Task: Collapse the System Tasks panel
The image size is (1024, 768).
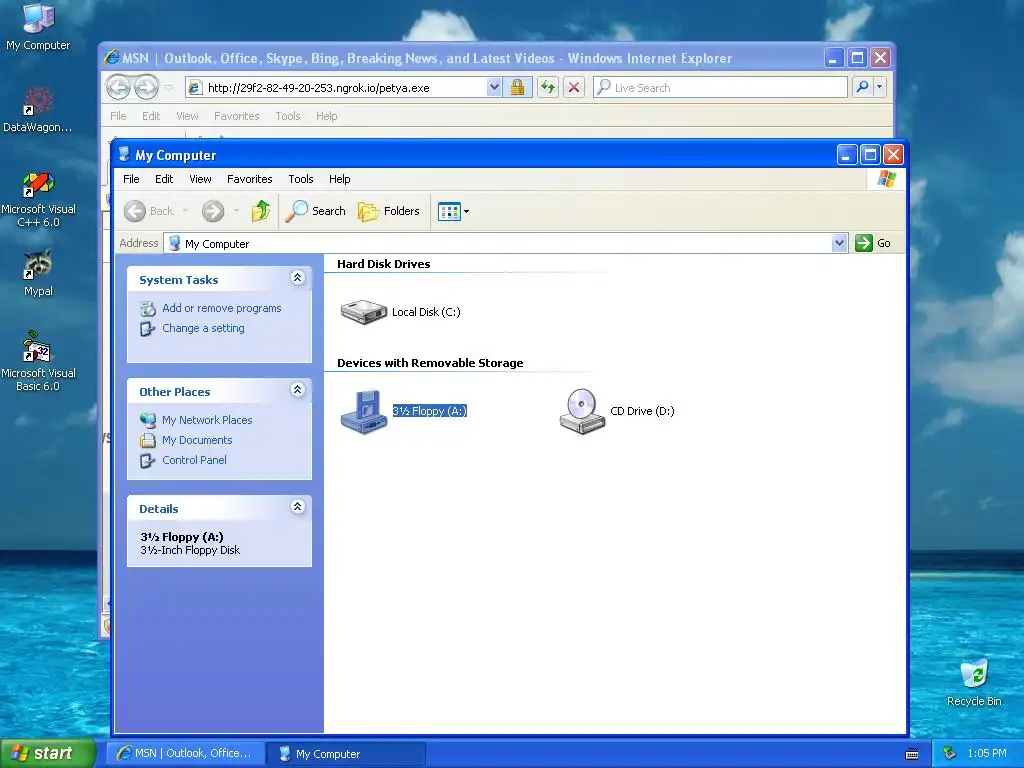Action: coord(297,278)
